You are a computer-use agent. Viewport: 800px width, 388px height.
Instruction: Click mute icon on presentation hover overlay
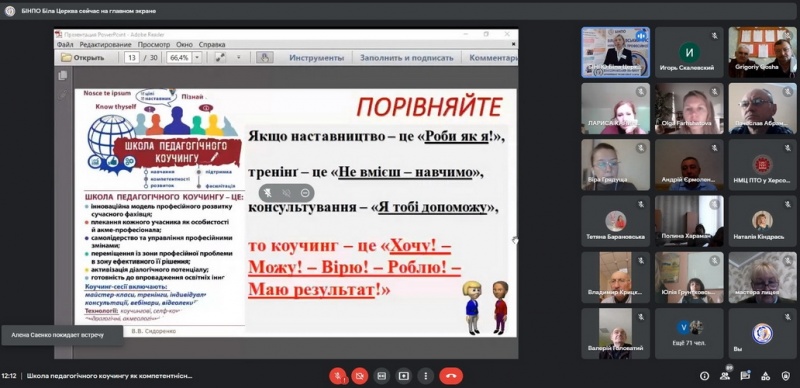pos(268,193)
